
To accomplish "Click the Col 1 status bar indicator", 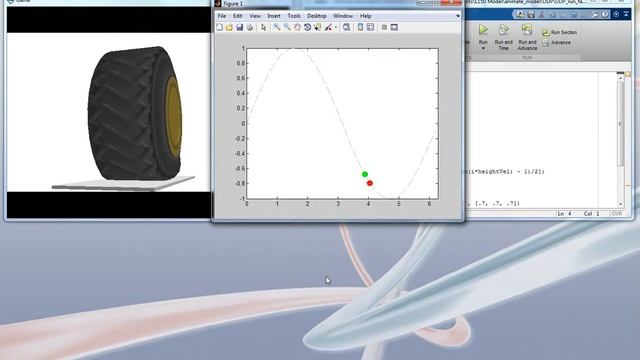I will coord(591,214).
